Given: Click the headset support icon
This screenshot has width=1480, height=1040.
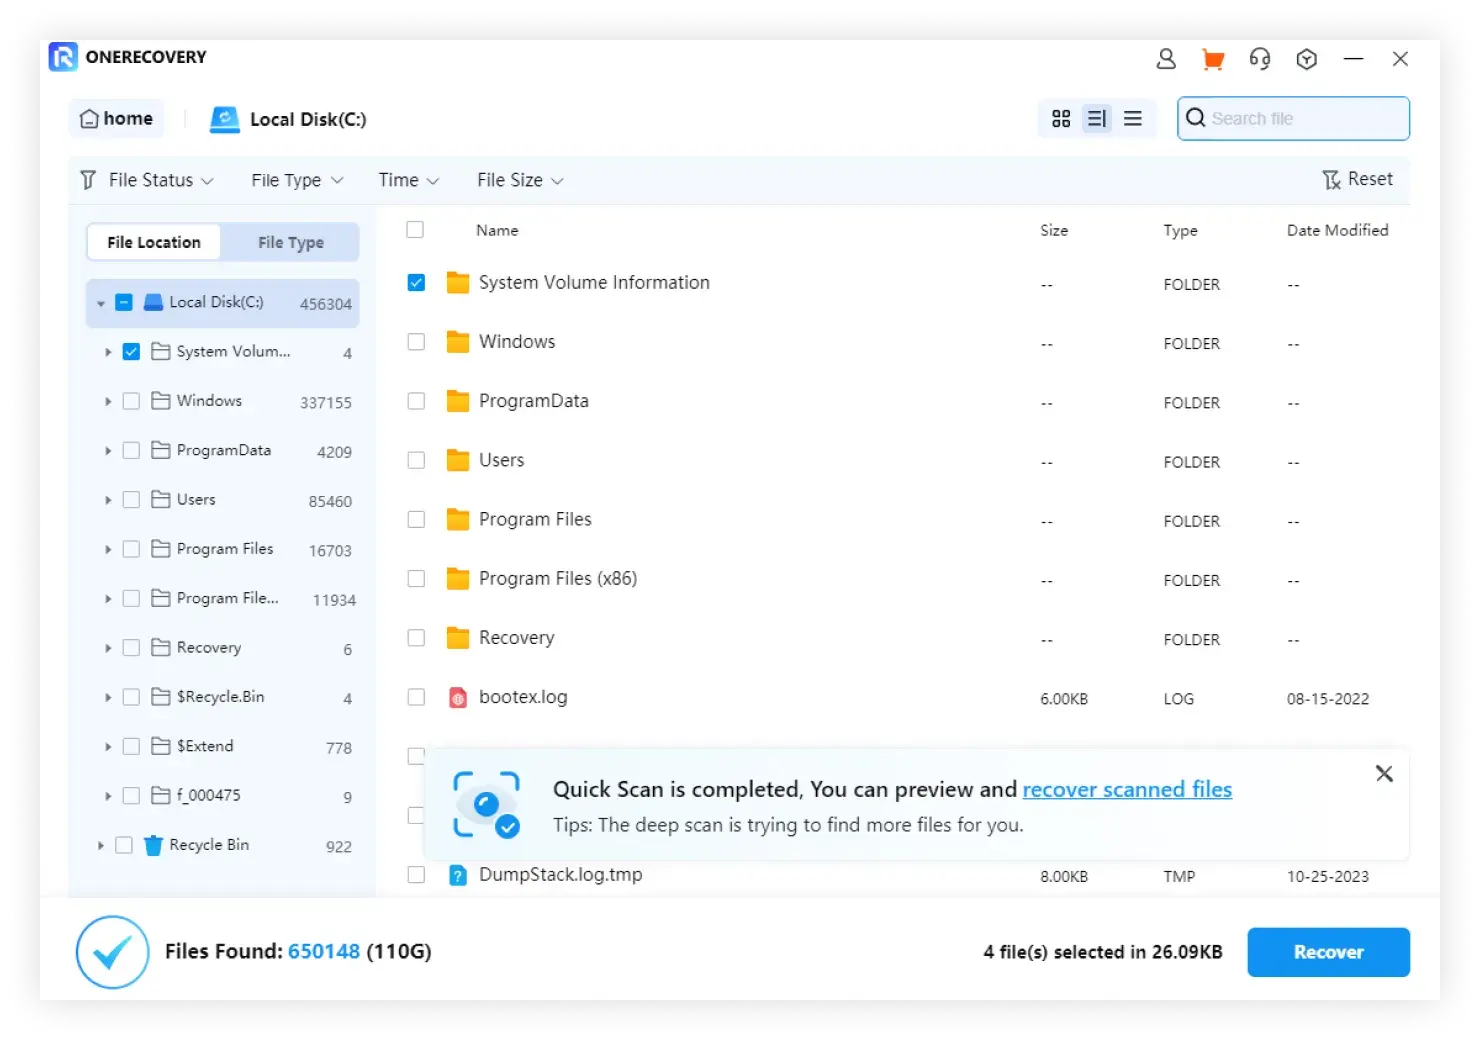Looking at the screenshot, I should click(1260, 59).
